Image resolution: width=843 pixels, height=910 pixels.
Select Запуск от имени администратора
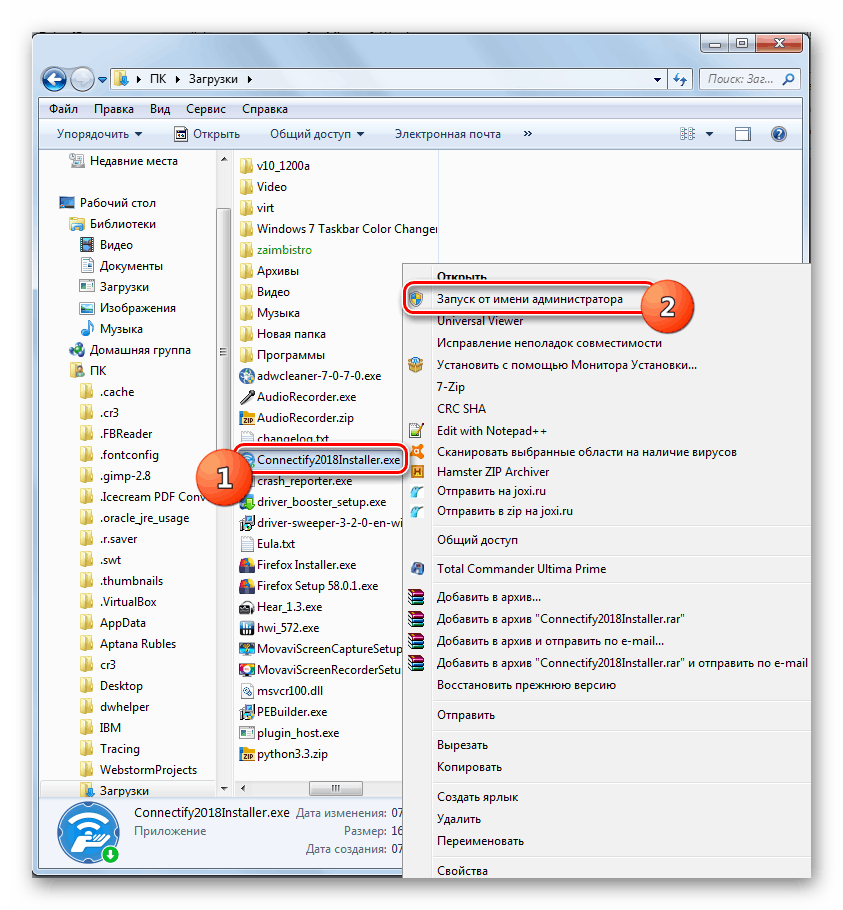[x=530, y=299]
